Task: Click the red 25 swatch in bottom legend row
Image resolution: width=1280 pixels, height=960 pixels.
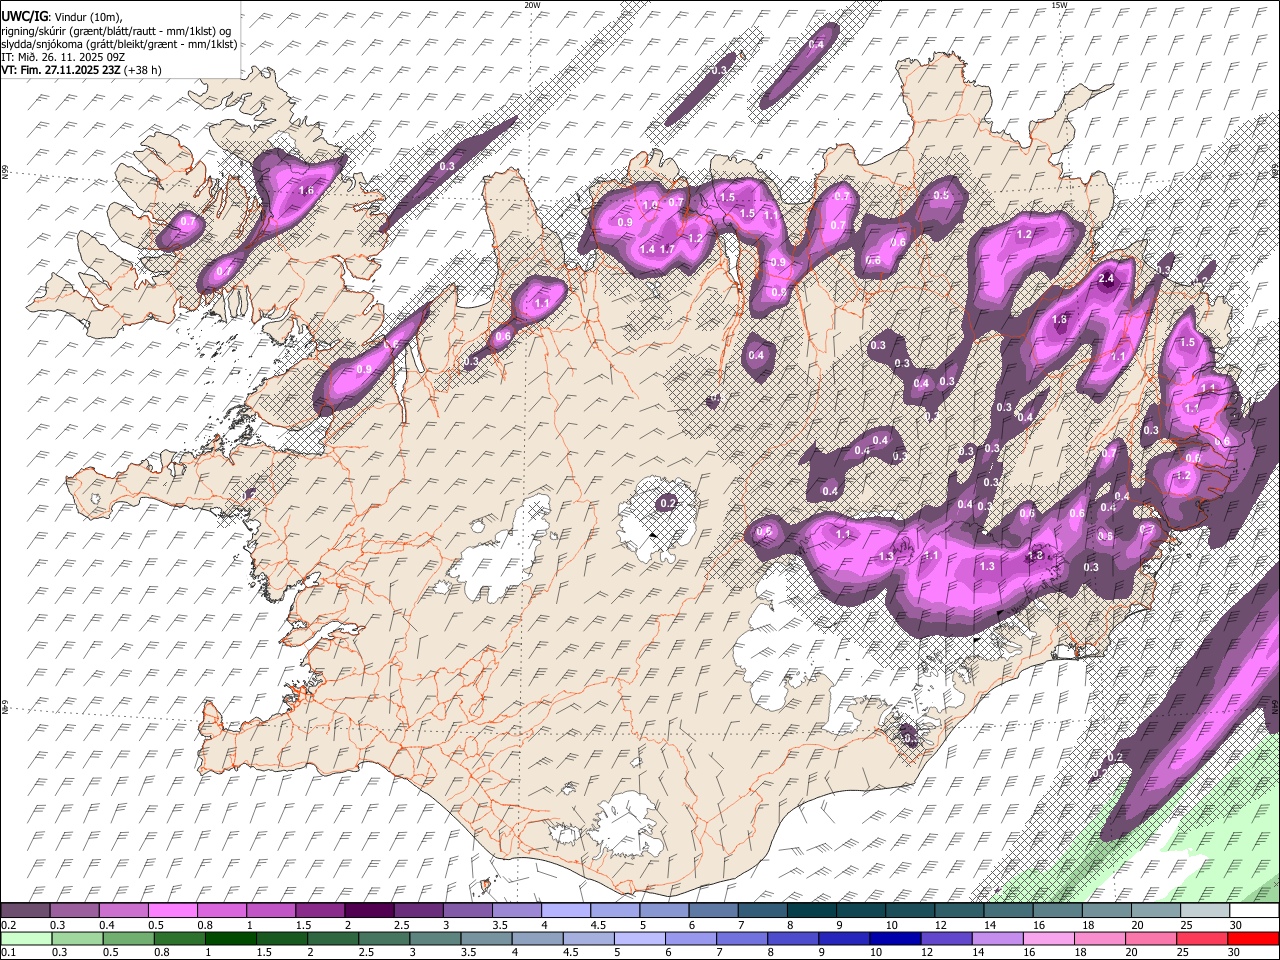Action: 1202,939
